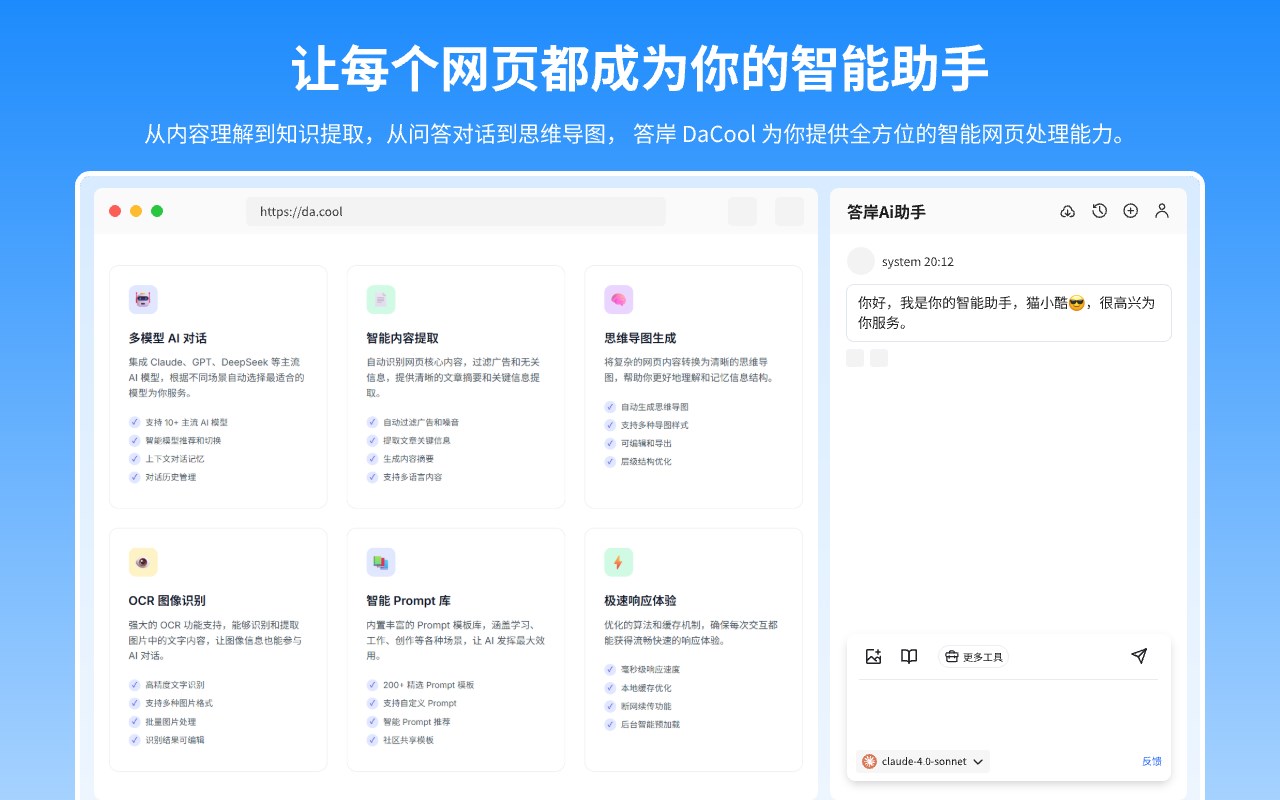Click the greeting message bubble 你好，我是你的智能助手
1280x800 pixels.
pyautogui.click(x=1009, y=313)
